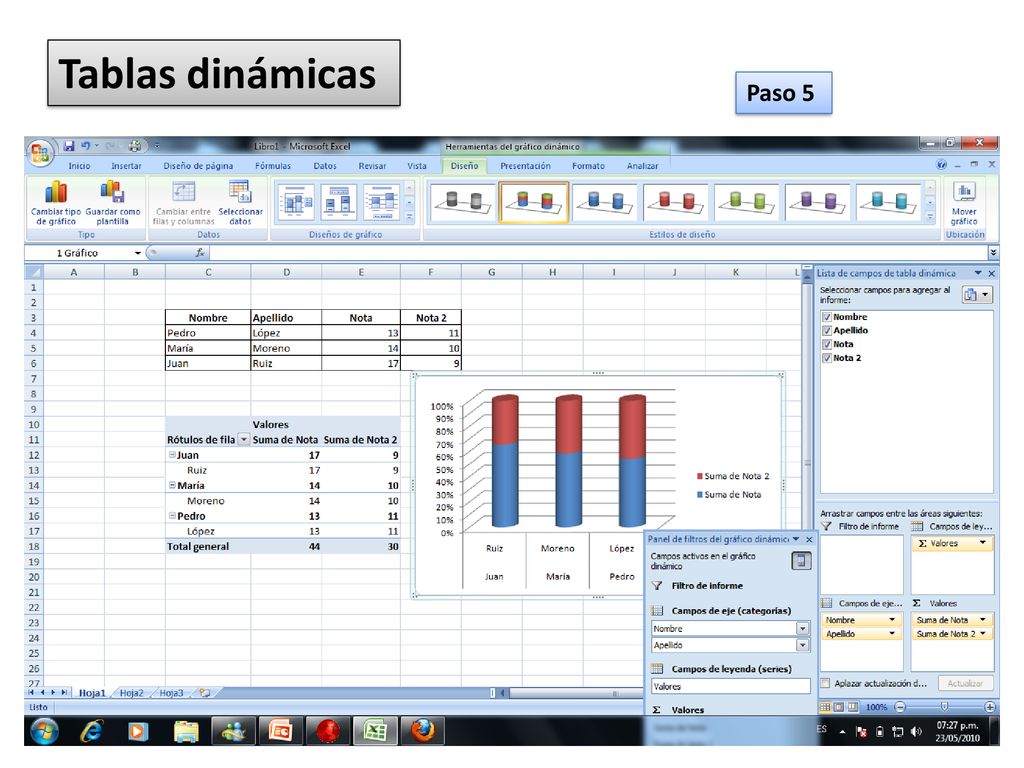
Task: Apply the red cylinder chart style
Action: [x=675, y=202]
